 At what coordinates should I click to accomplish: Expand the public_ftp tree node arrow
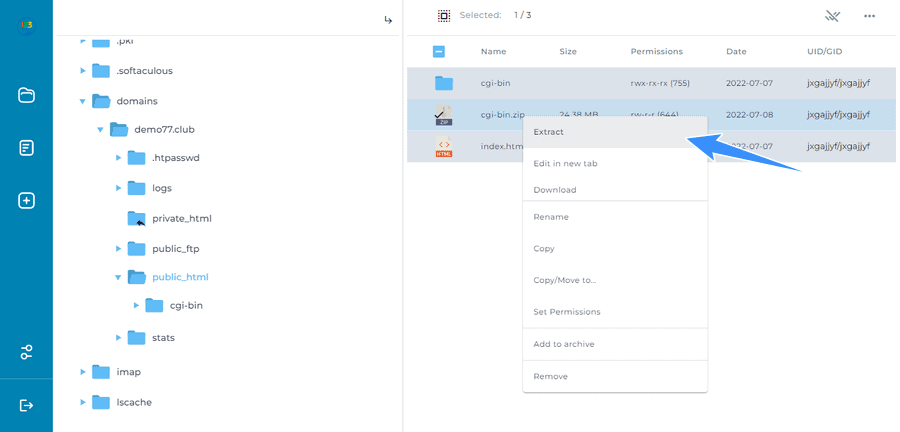tap(119, 249)
